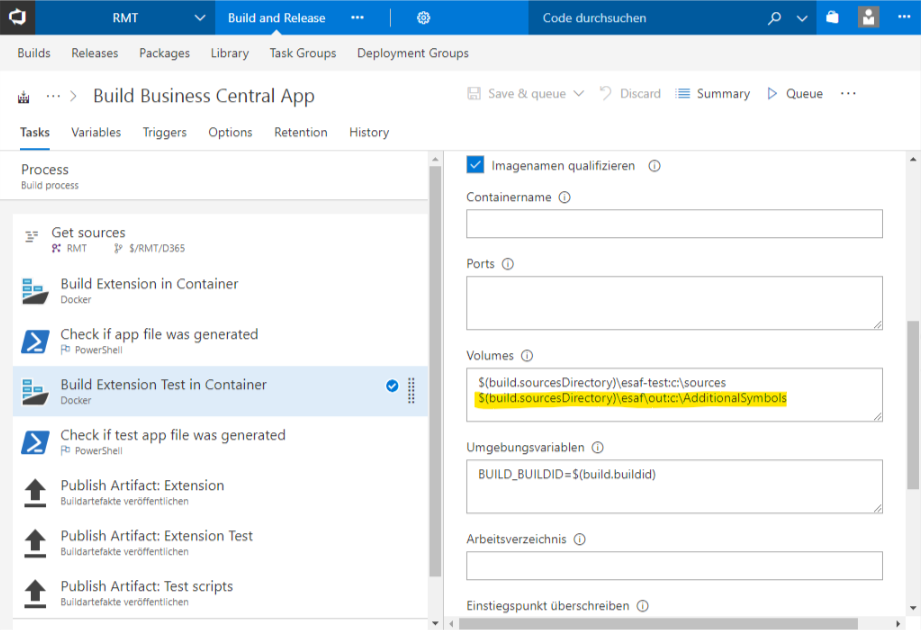The image size is (921, 630).
Task: Toggle the selected check mark on Build Extension Test
Action: (x=392, y=386)
